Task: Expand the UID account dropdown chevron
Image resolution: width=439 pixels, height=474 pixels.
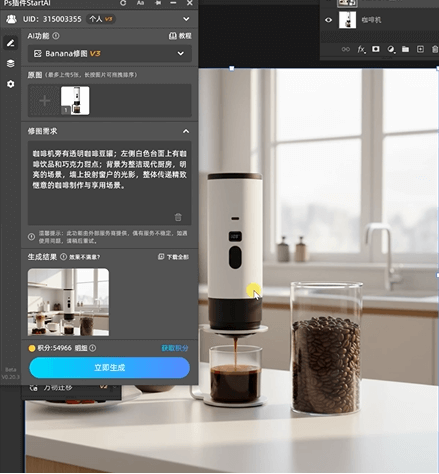Action: 186,19
